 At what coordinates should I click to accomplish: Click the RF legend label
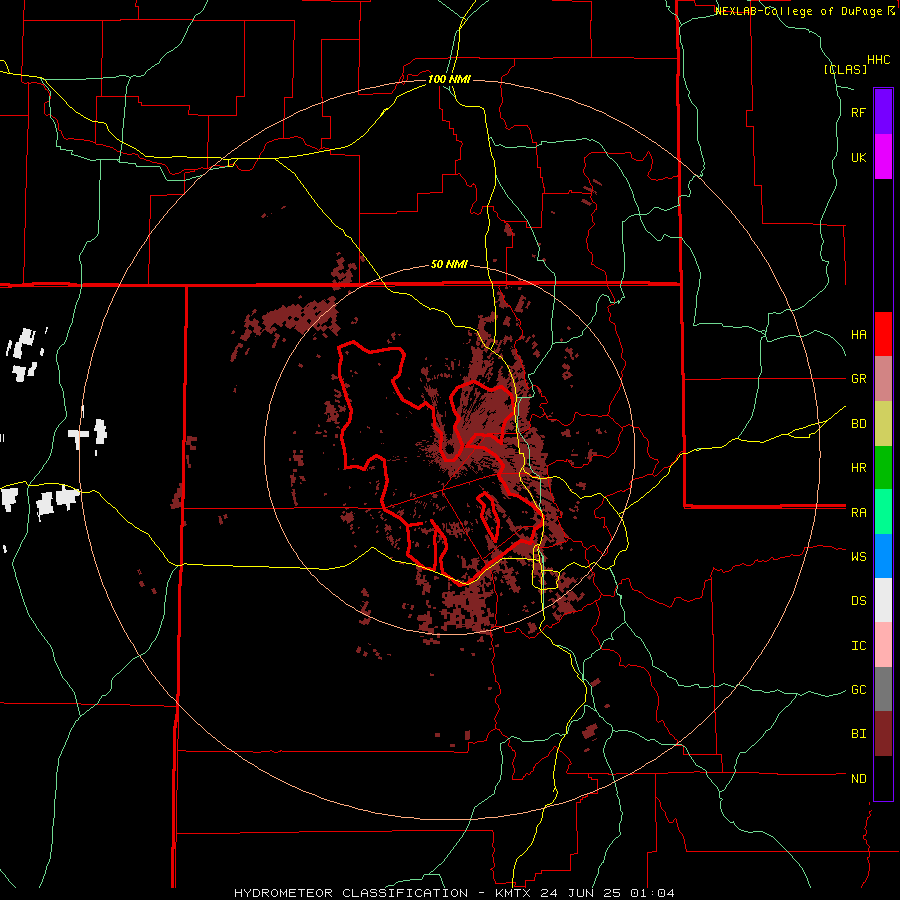(x=858, y=112)
